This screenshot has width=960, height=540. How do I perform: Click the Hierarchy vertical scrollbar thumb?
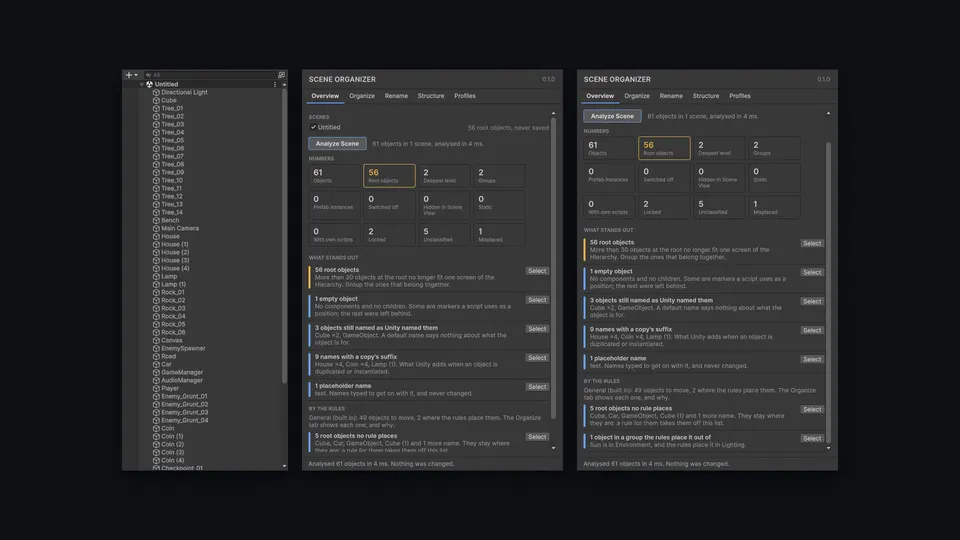tap(284, 237)
